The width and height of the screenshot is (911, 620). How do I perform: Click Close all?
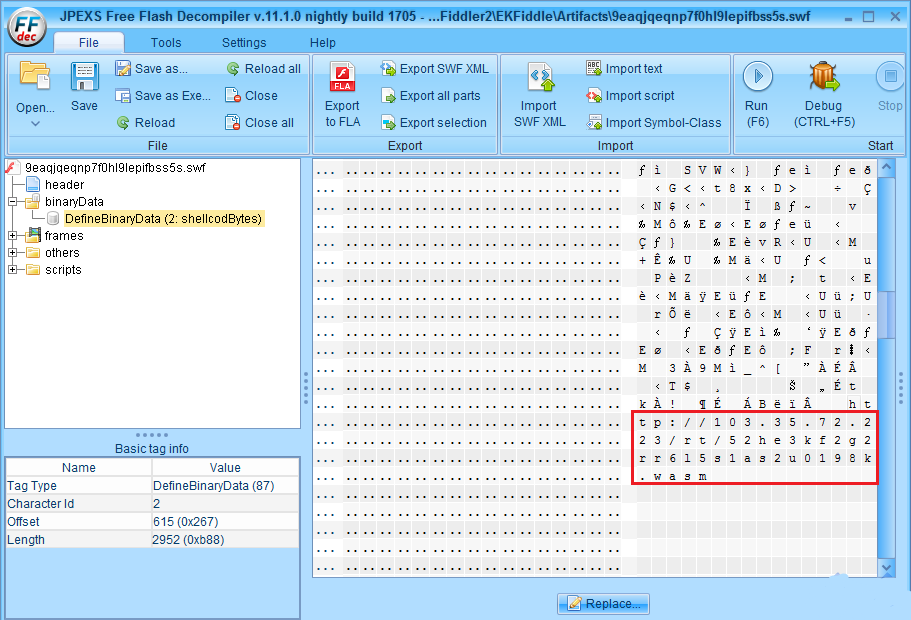[x=260, y=123]
